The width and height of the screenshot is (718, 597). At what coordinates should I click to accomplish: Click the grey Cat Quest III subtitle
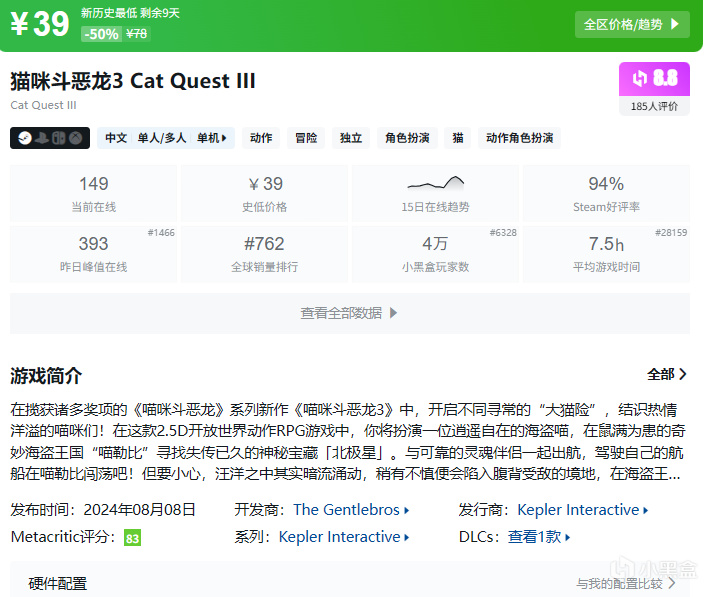(44, 105)
